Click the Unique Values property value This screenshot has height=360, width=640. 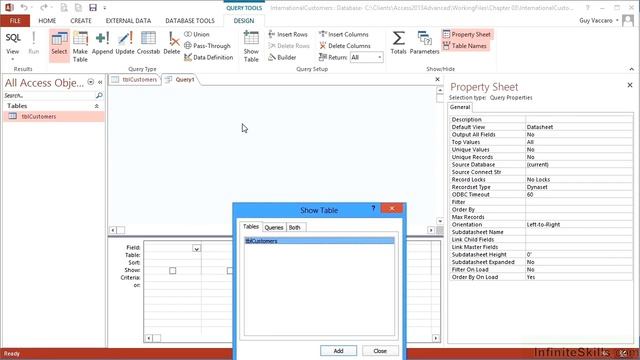tap(579, 149)
